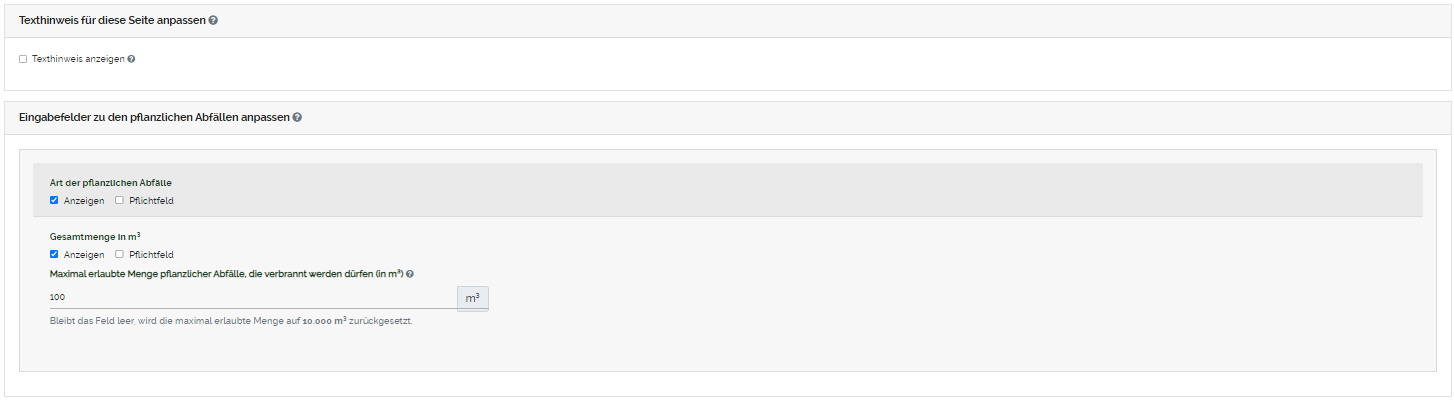Viewport: 1454px width, 401px height.
Task: Show help for 'Maximal erlaubte Menge' field
Action: click(x=410, y=273)
